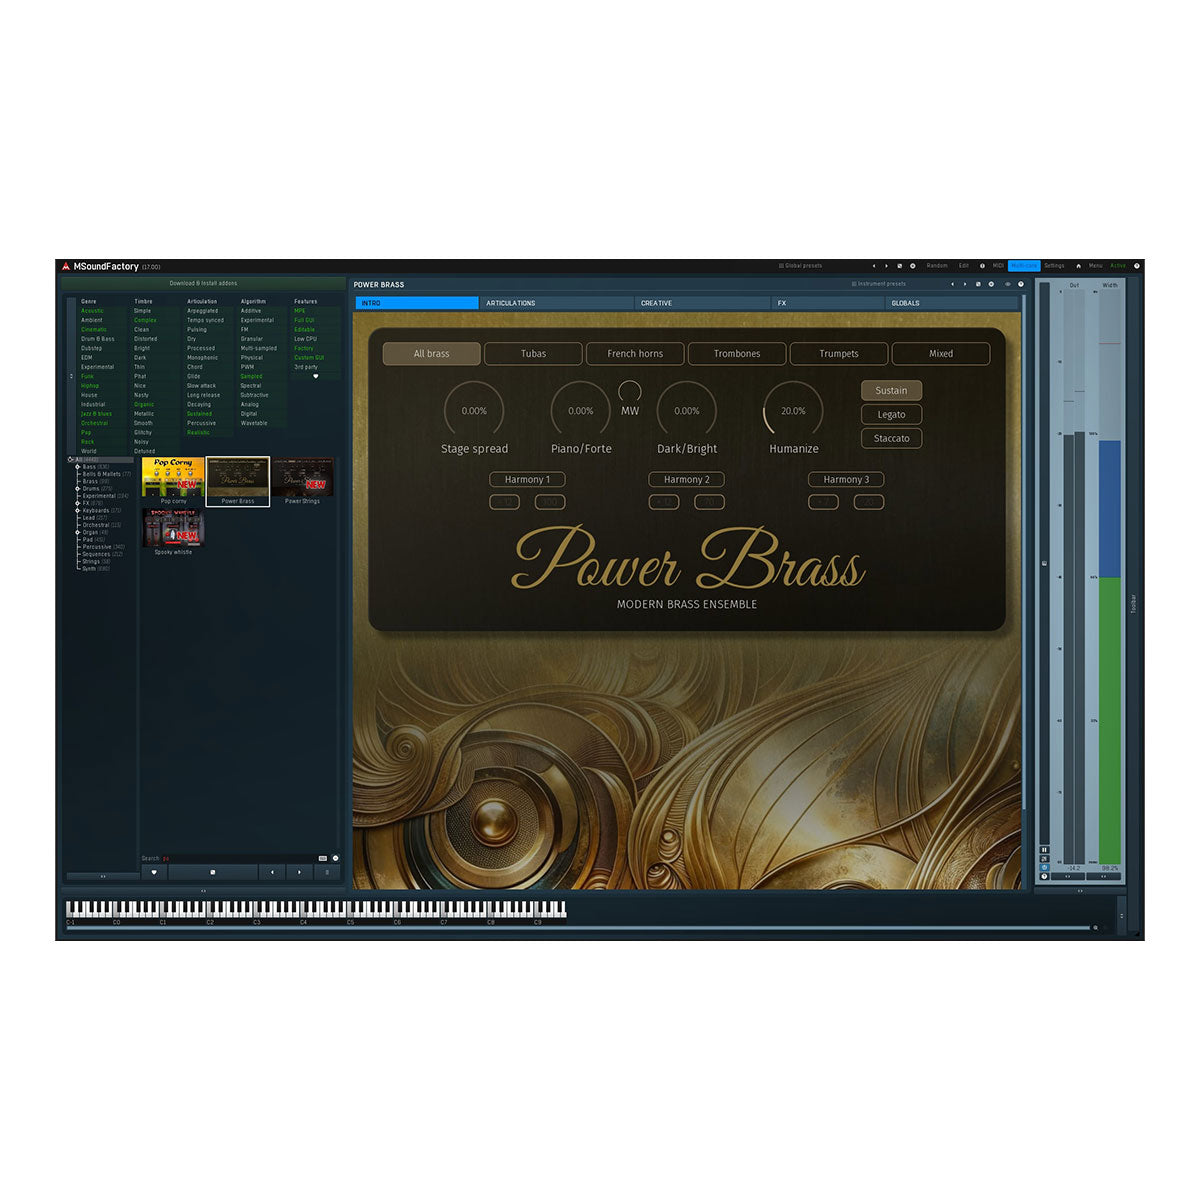
Task: Click the Stage spread knob
Action: [474, 410]
